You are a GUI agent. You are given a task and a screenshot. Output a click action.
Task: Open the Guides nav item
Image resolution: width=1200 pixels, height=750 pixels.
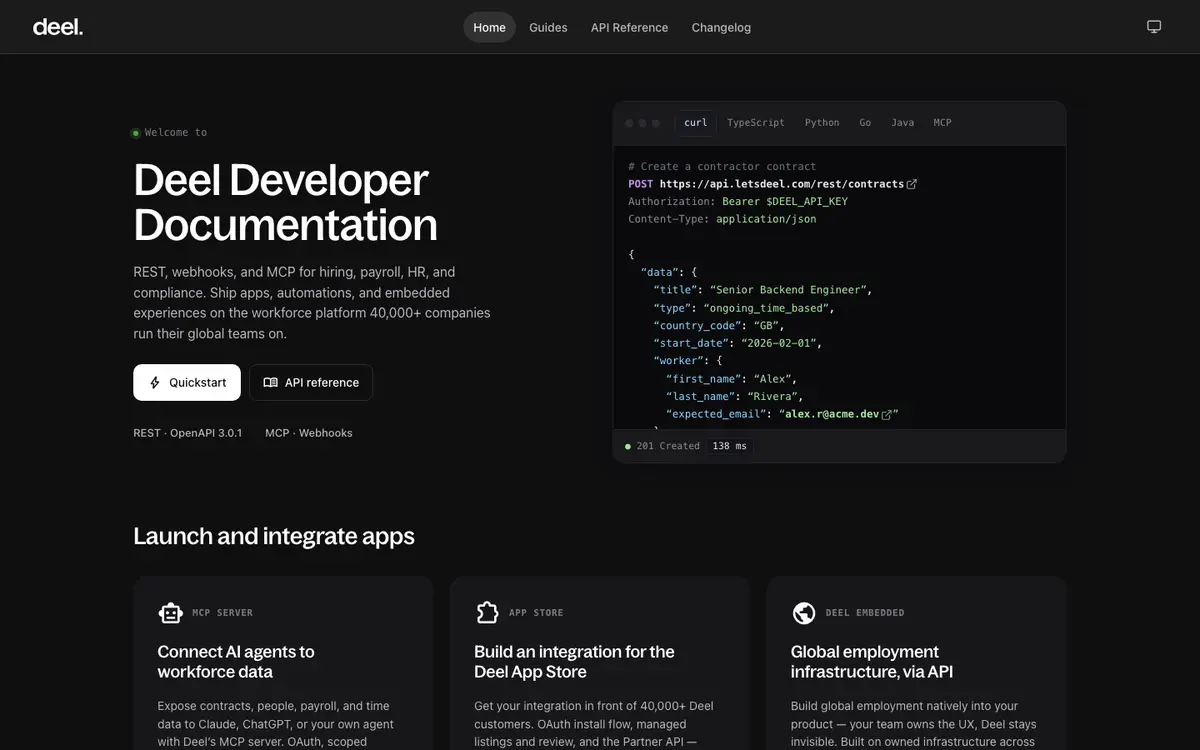tap(548, 27)
